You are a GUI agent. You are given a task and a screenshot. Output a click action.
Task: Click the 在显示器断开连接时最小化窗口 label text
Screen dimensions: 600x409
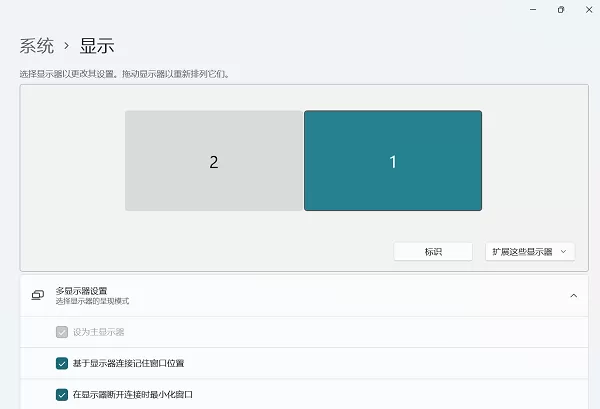(133, 394)
